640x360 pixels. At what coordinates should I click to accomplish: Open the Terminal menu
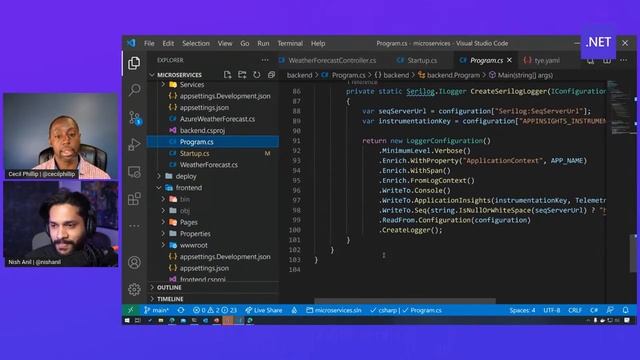[290, 43]
